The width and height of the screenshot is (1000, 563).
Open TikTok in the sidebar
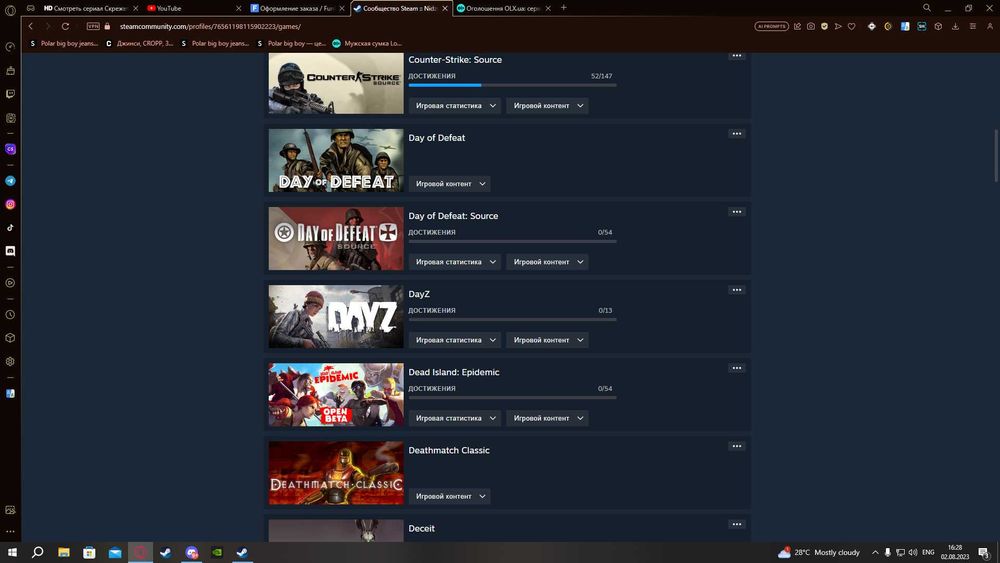[x=10, y=228]
